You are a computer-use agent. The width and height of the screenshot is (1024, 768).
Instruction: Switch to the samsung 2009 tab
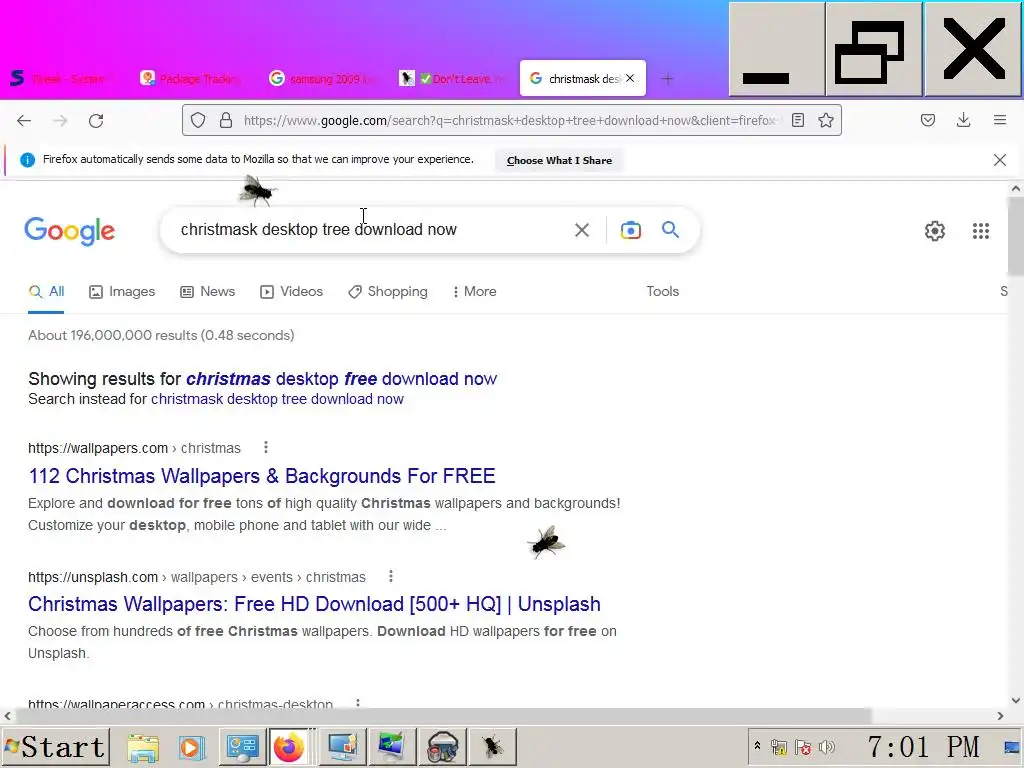click(x=321, y=79)
